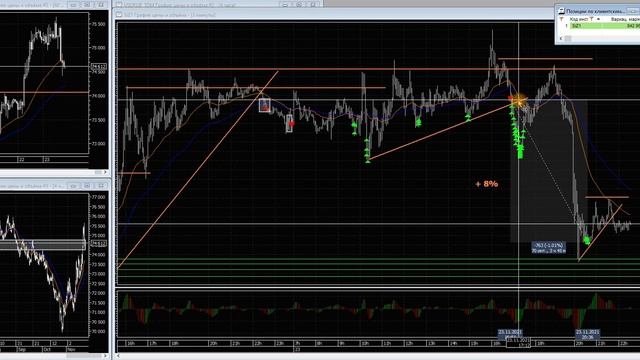640x360 pixels.
Task: Close the top-left small chart window
Action: pyautogui.click(x=101, y=5)
